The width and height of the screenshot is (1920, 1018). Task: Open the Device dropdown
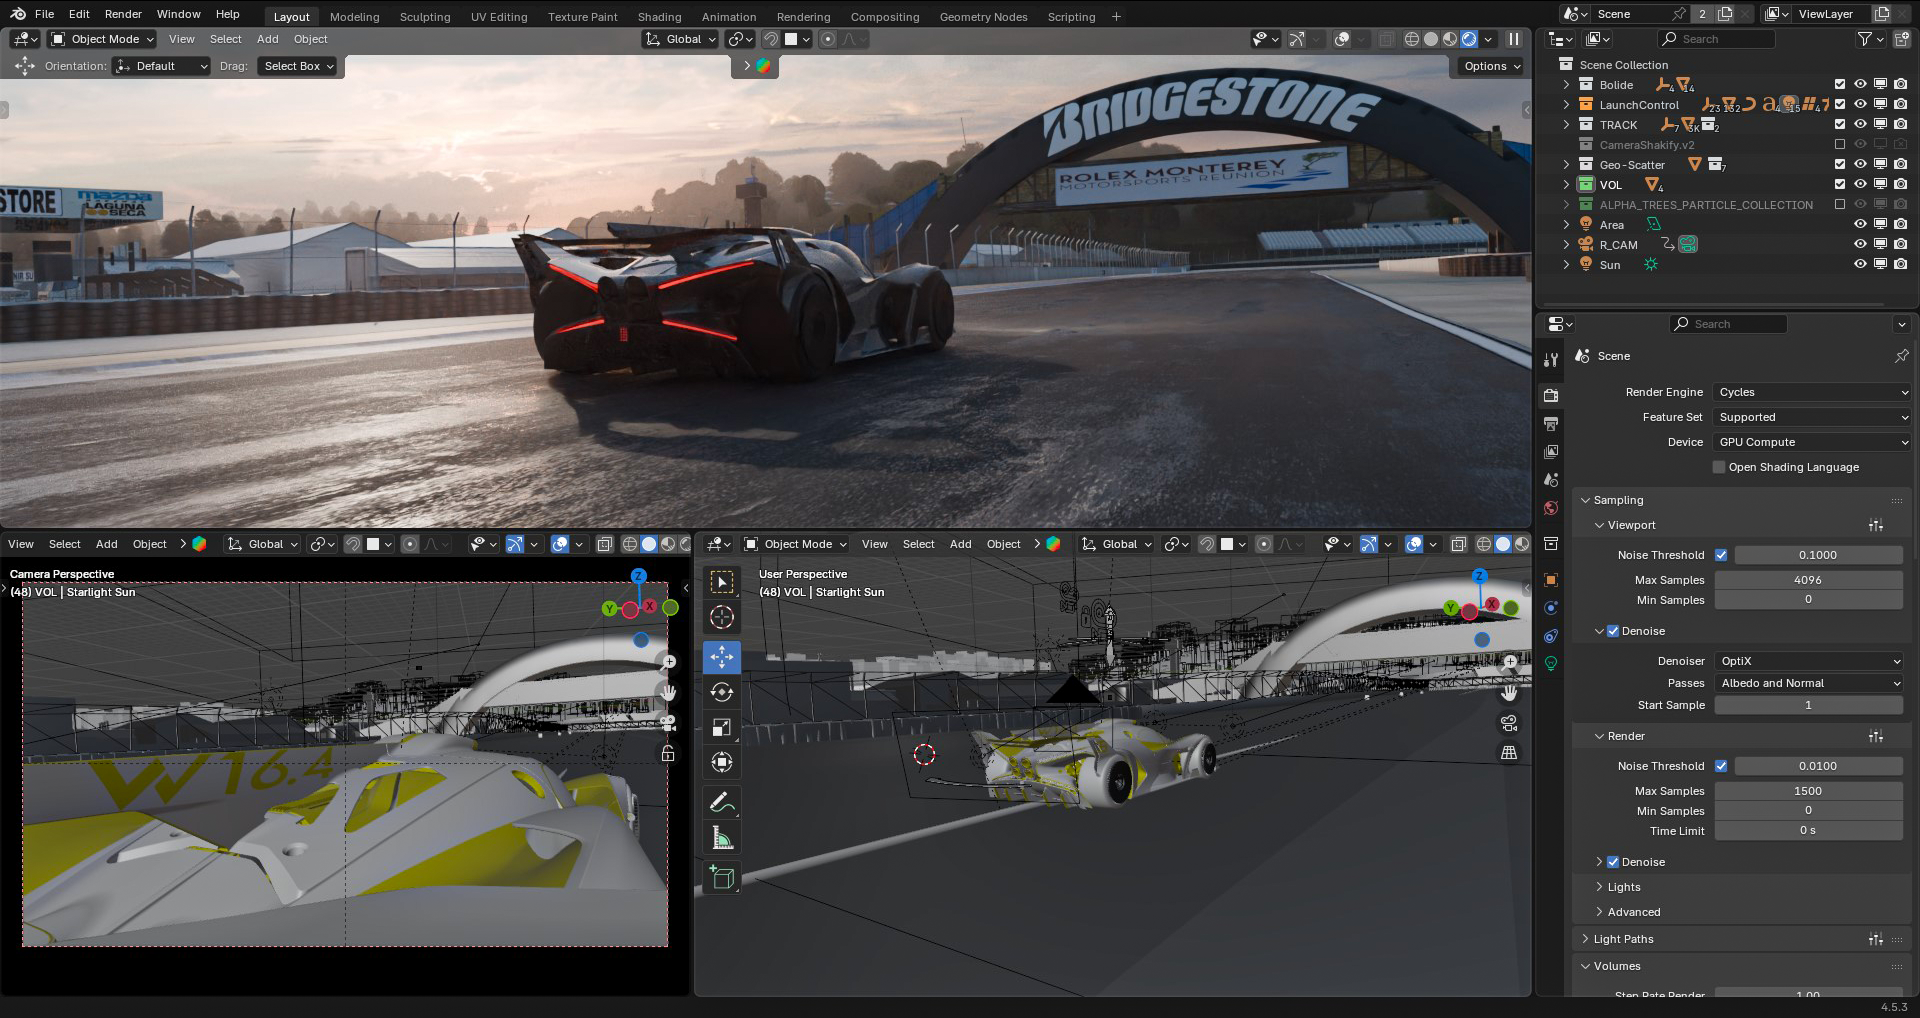point(1812,442)
